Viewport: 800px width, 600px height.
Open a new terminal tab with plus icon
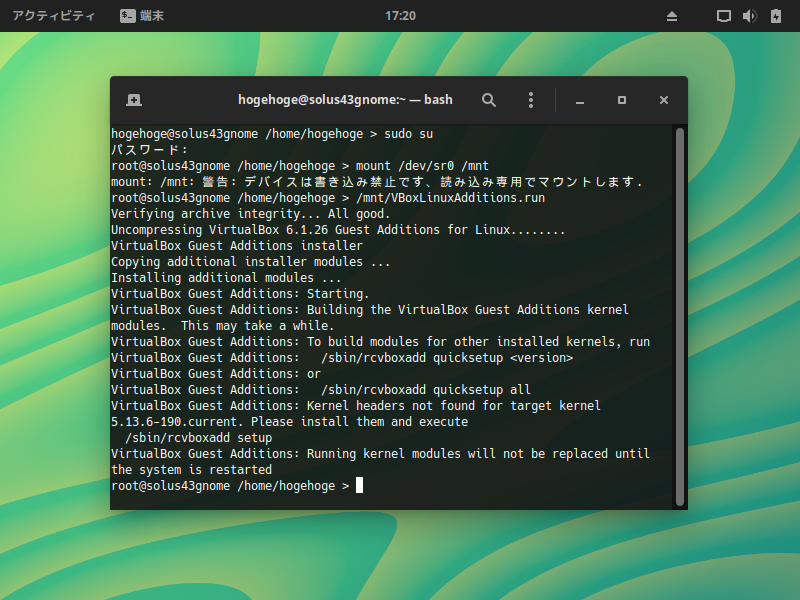(134, 100)
